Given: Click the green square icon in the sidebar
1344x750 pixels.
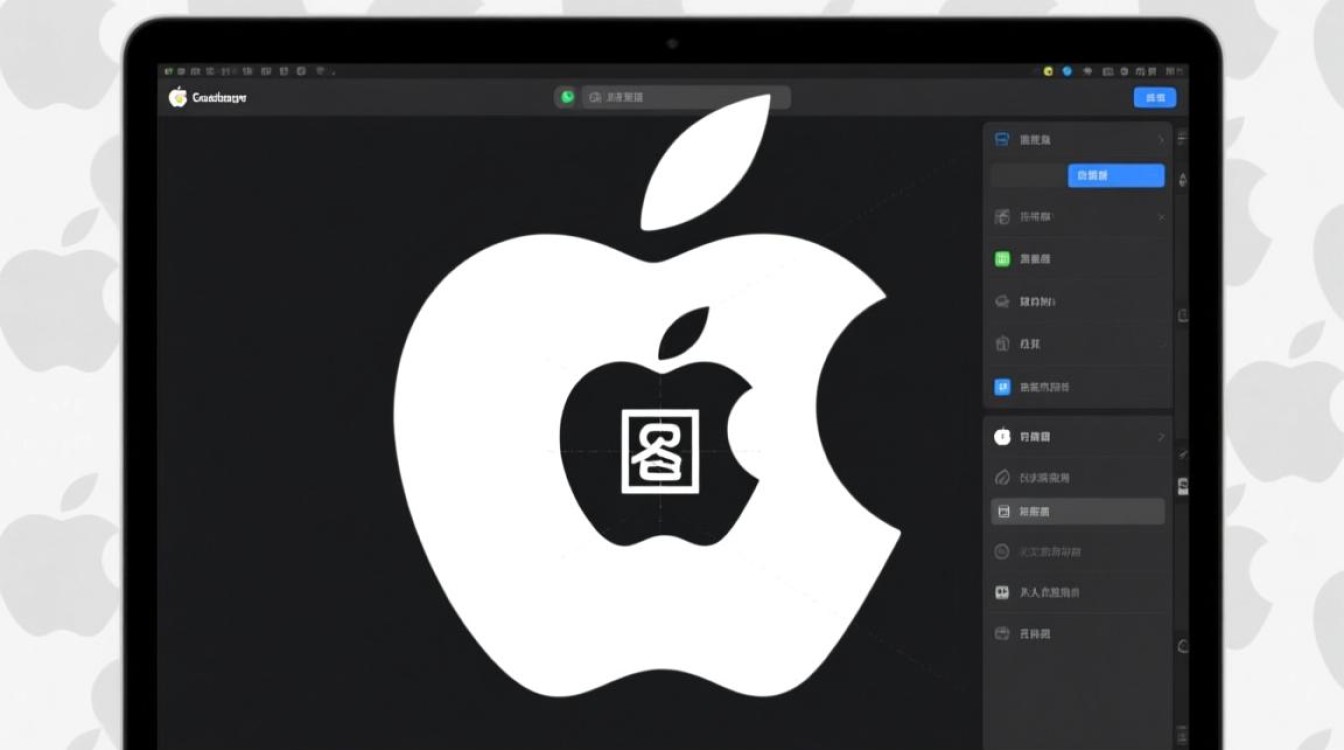Looking at the screenshot, I should [x=1003, y=259].
